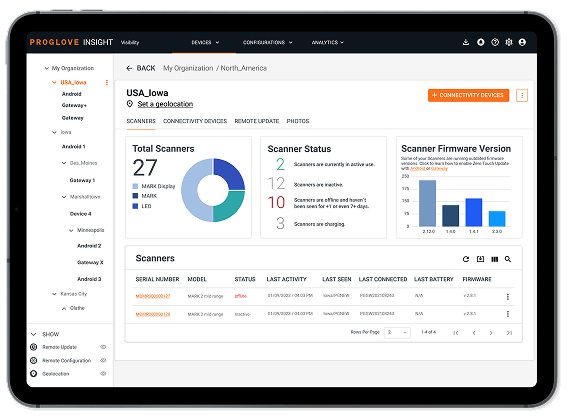Open the Devices dropdown menu
The image size is (567, 418).
click(x=205, y=42)
